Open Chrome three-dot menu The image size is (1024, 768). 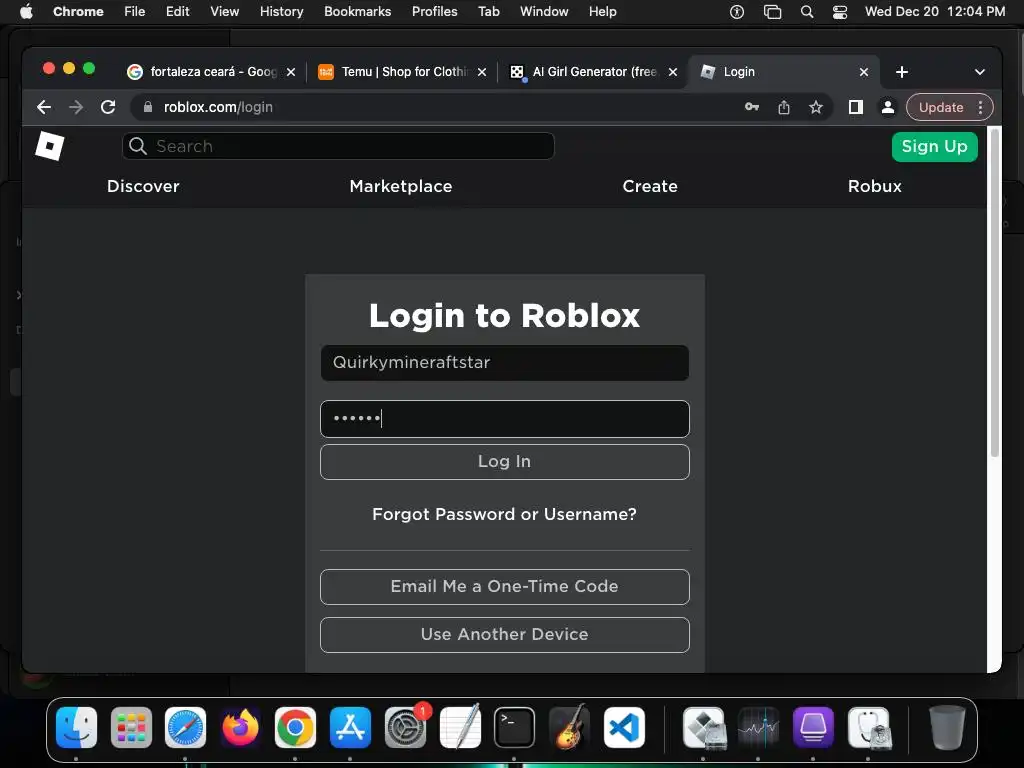(x=980, y=107)
